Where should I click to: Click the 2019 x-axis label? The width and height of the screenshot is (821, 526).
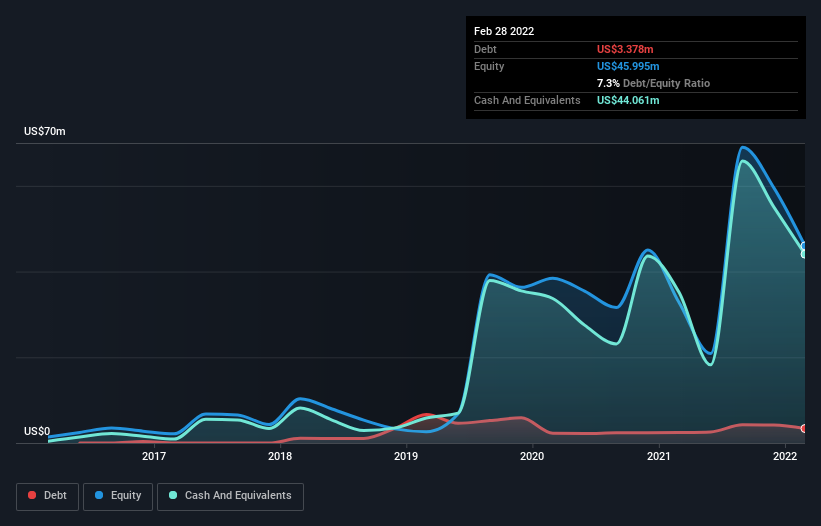pos(406,456)
